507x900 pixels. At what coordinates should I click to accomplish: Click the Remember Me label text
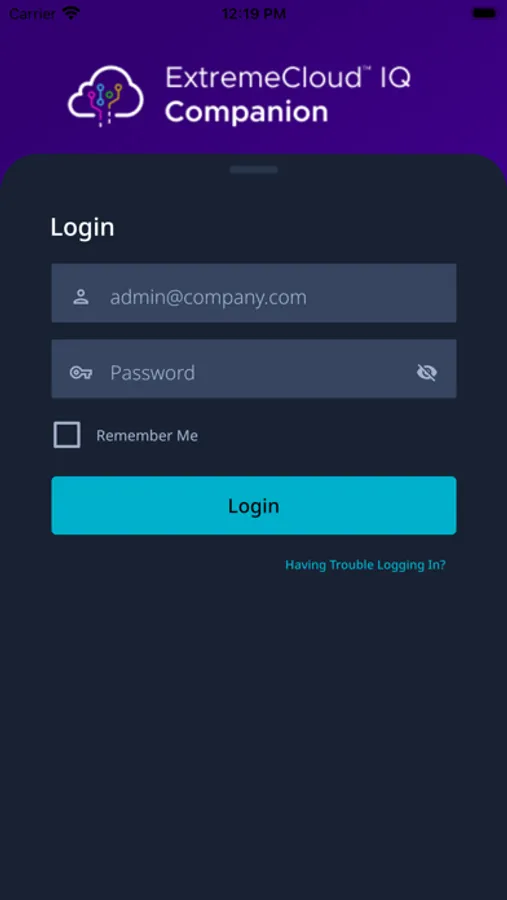(x=147, y=436)
